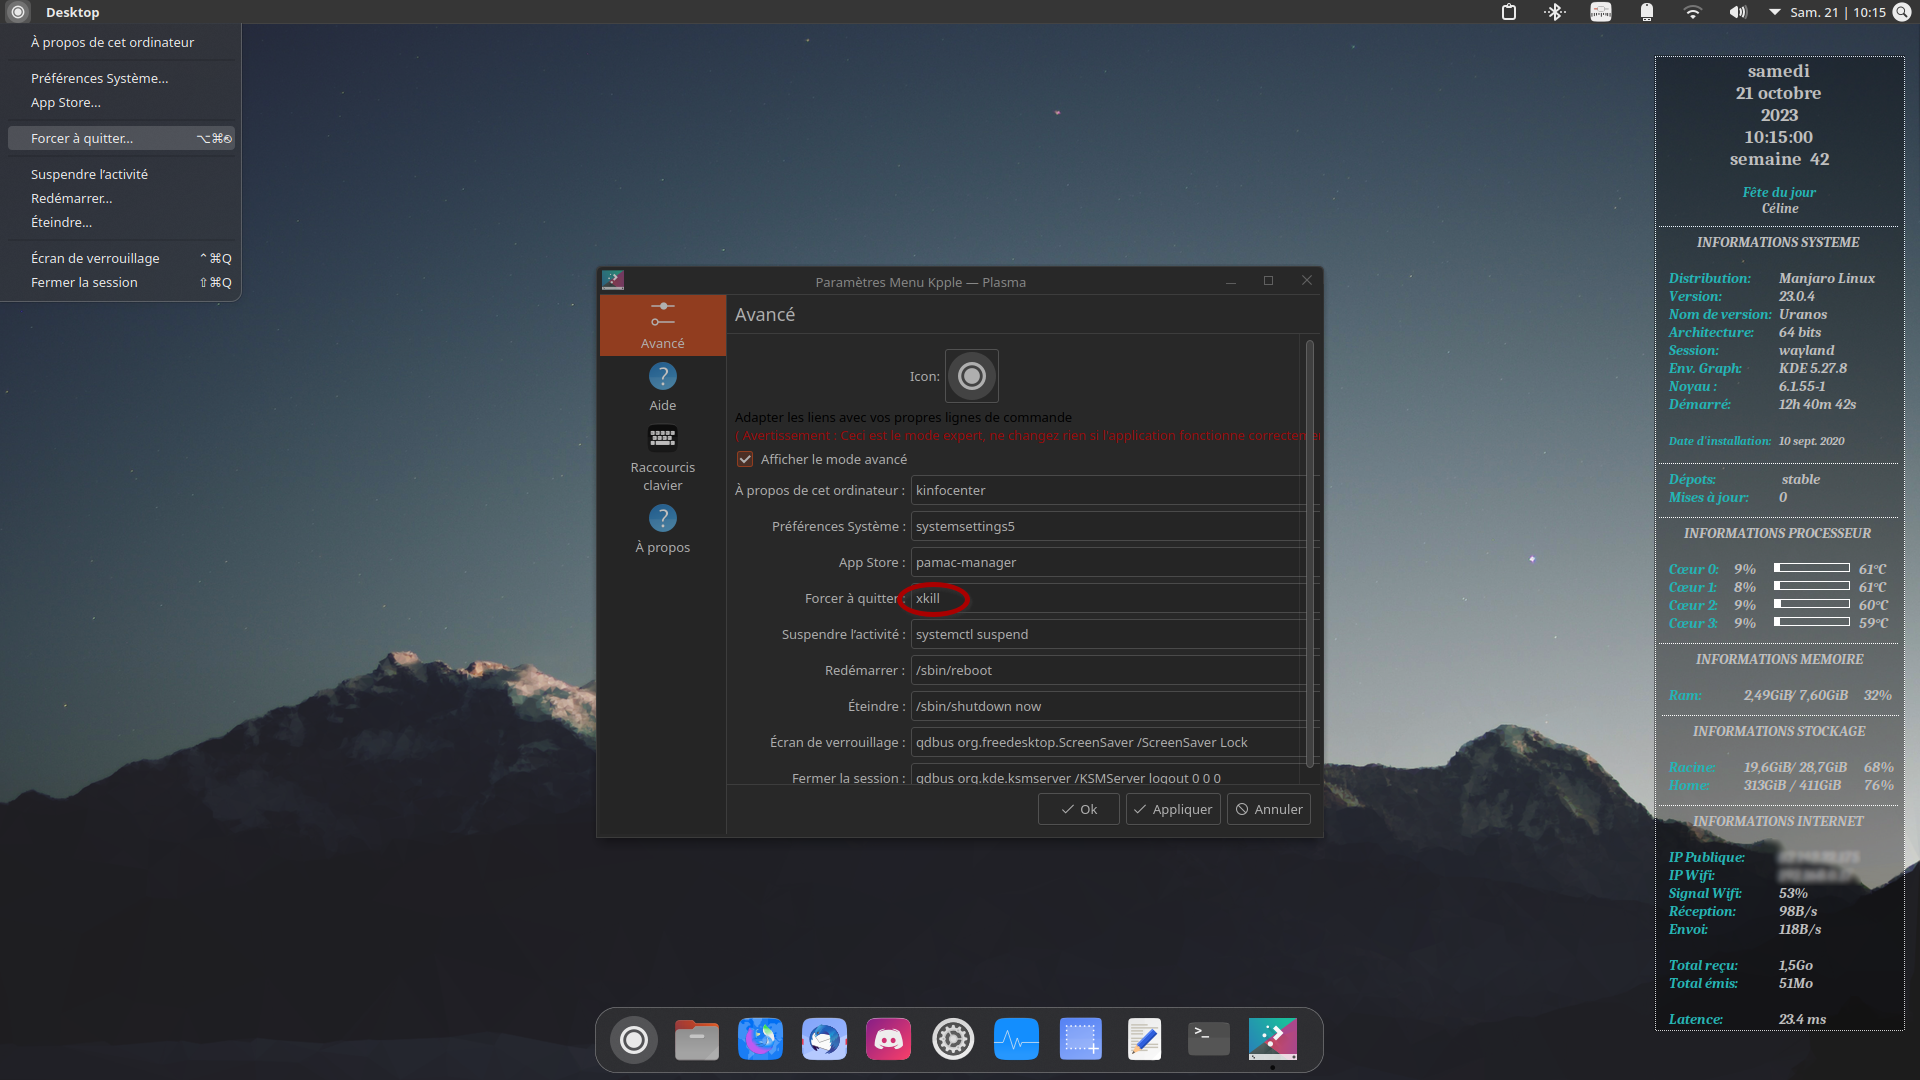Open the Aide section in settings sidebar
Screen dimensions: 1920x1080
662,387
